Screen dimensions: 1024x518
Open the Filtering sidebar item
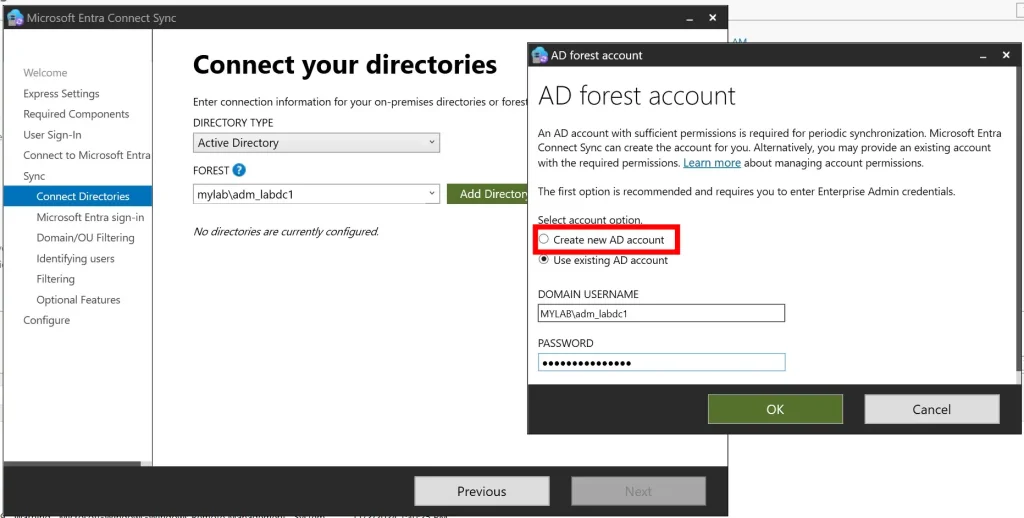click(x=56, y=279)
